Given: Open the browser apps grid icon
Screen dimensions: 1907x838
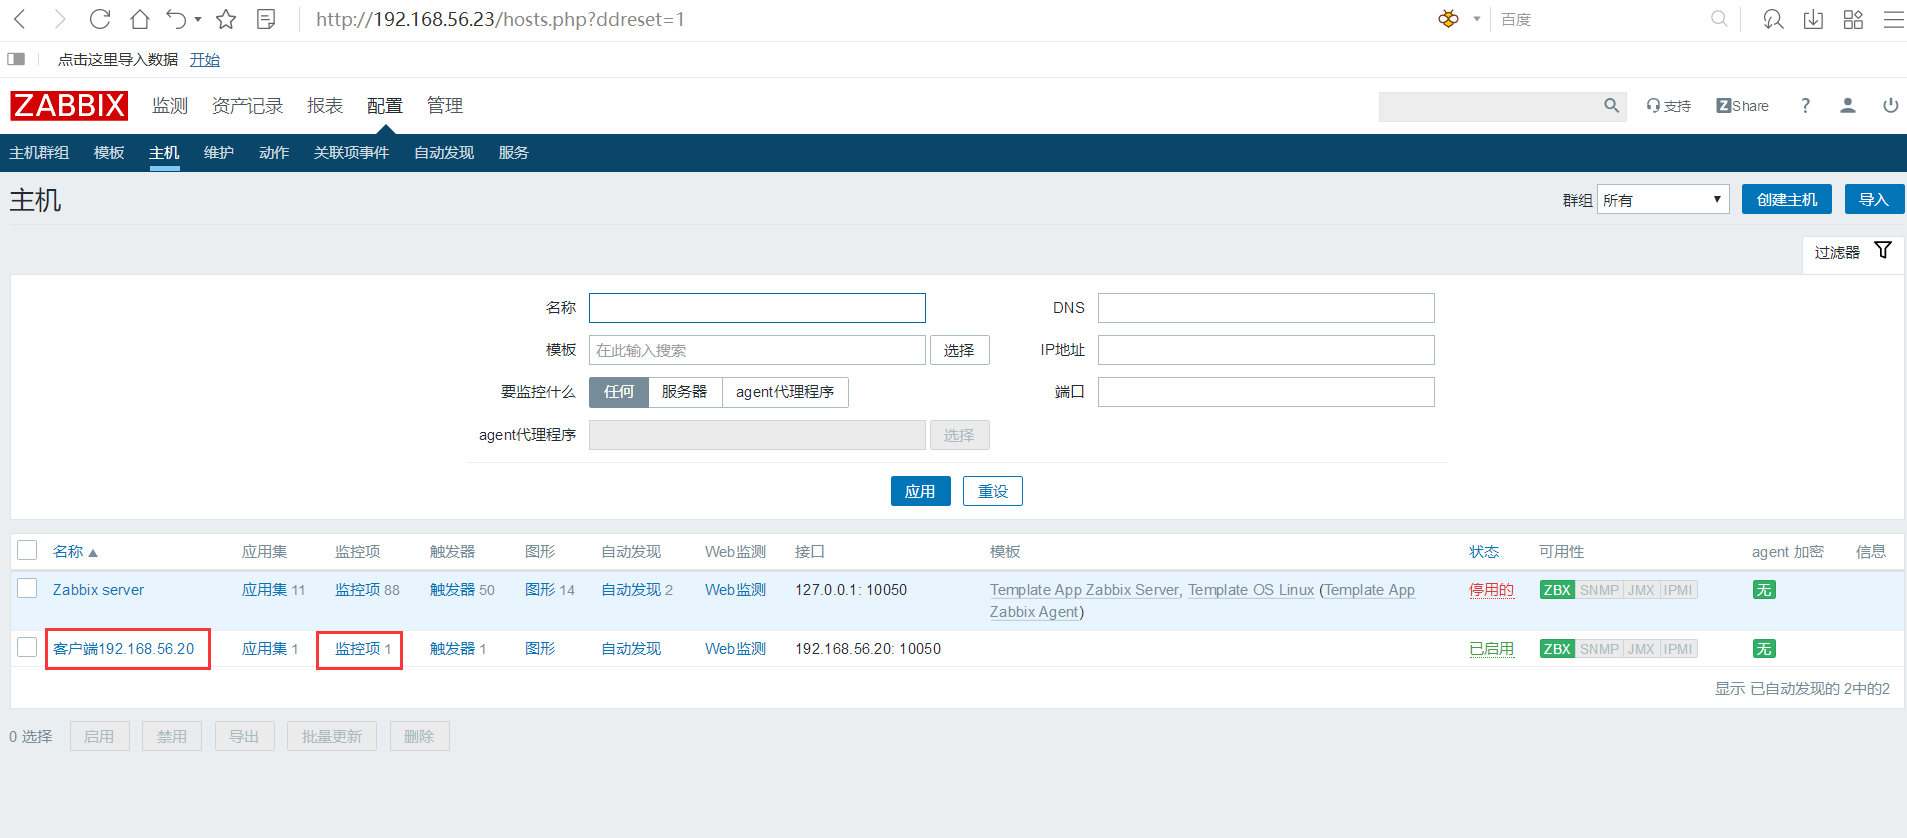Looking at the screenshot, I should (x=1853, y=19).
